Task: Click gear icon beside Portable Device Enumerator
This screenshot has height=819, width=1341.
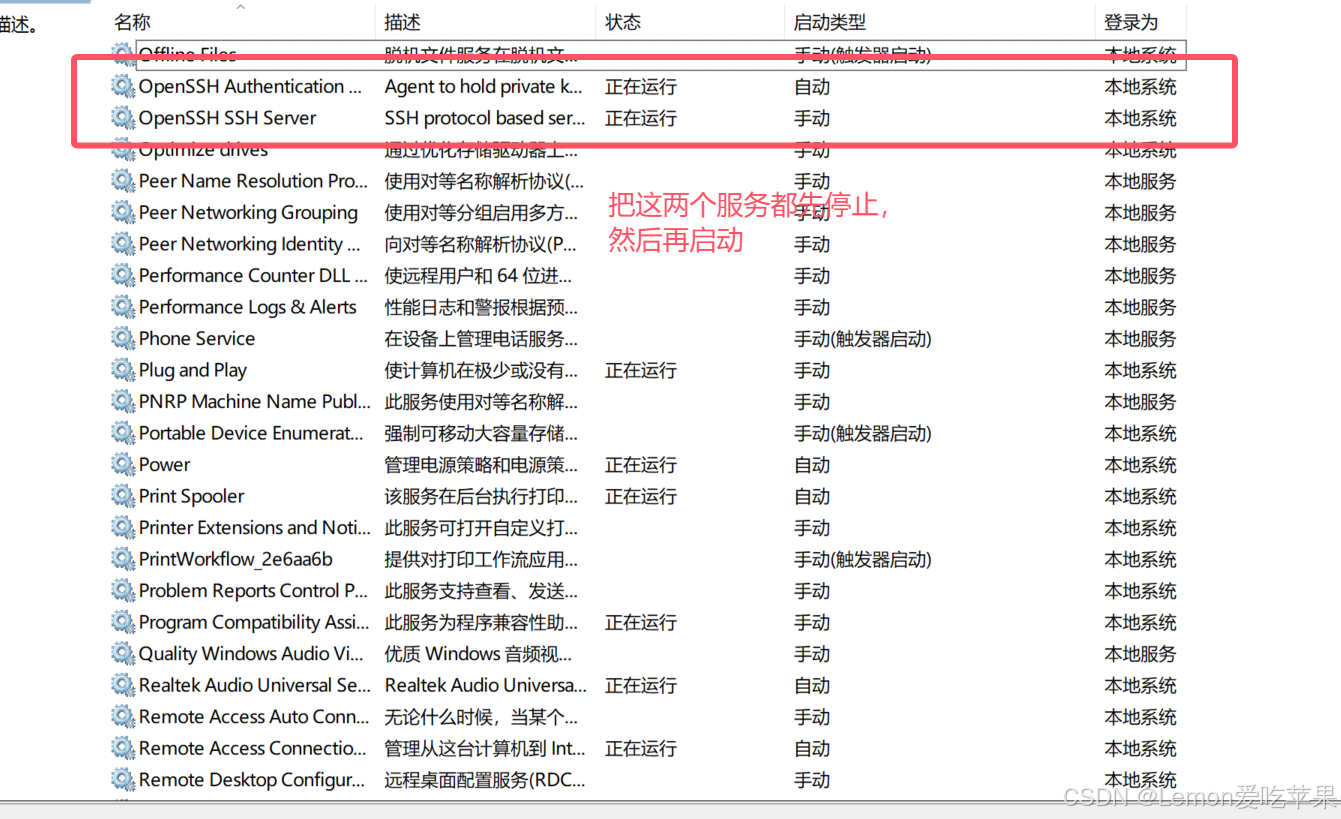Action: (123, 433)
